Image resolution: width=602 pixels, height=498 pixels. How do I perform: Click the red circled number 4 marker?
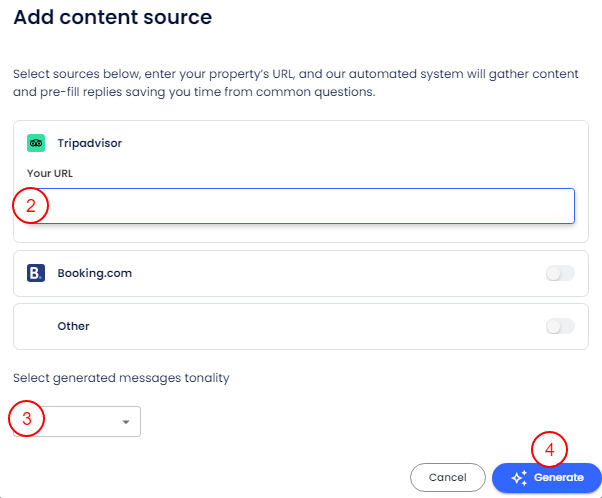pos(549,450)
